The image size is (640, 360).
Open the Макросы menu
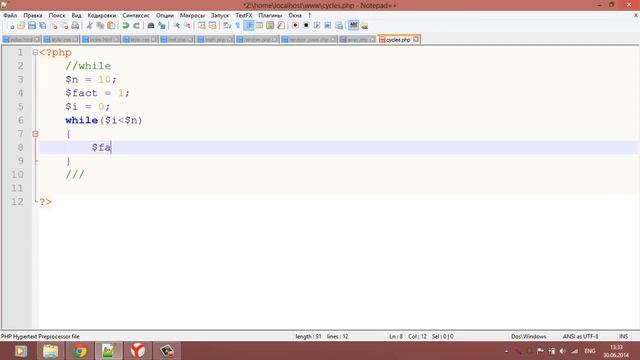coord(192,15)
